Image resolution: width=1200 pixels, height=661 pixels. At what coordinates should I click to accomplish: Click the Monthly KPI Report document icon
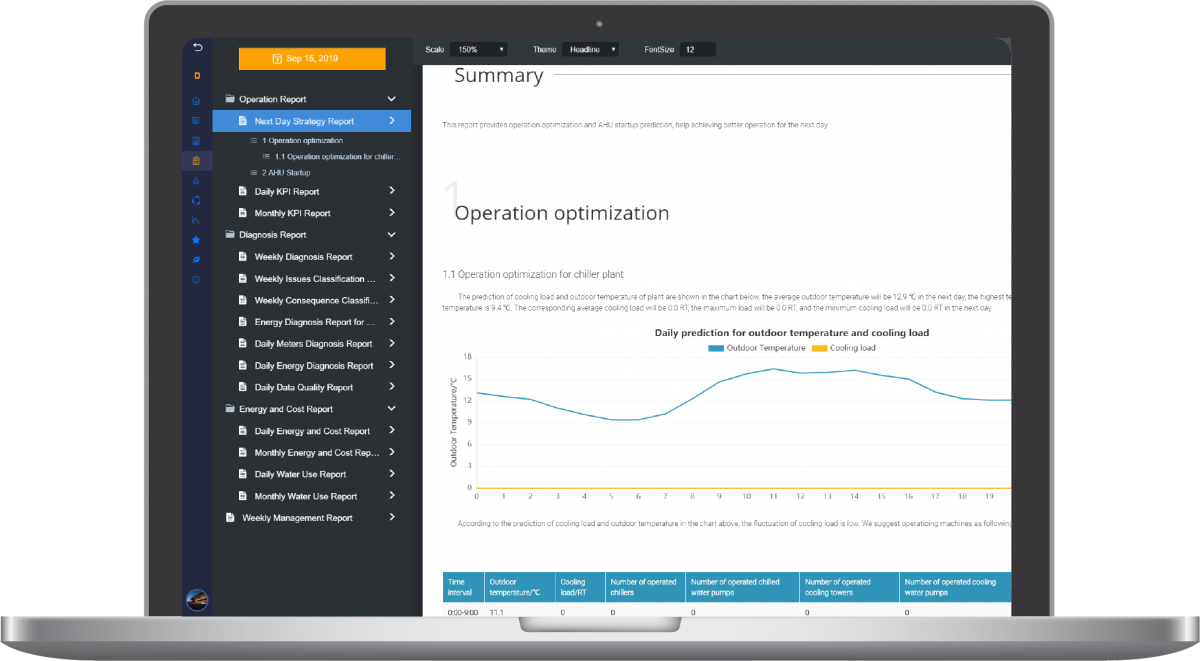(242, 213)
